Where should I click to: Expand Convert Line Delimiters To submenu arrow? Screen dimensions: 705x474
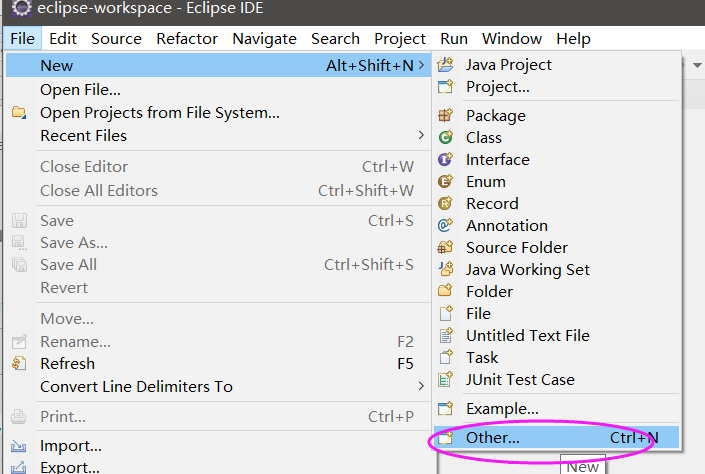pos(421,386)
